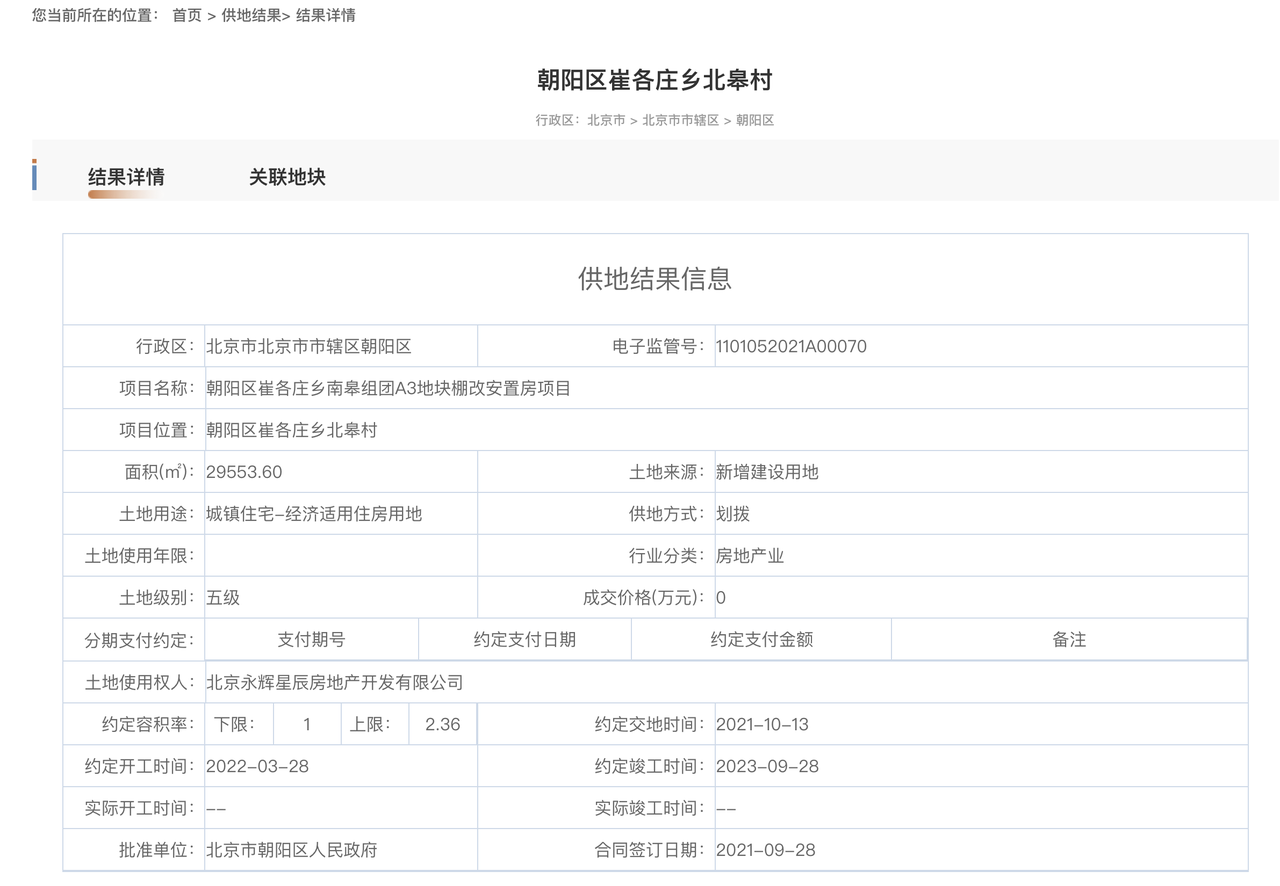Click 朝阳区 in the 行政区 path

click(755, 120)
